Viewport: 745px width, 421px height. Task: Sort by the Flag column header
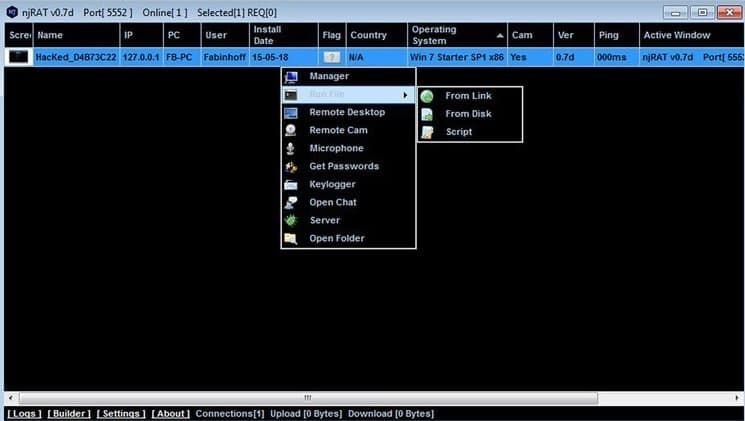tap(332, 35)
